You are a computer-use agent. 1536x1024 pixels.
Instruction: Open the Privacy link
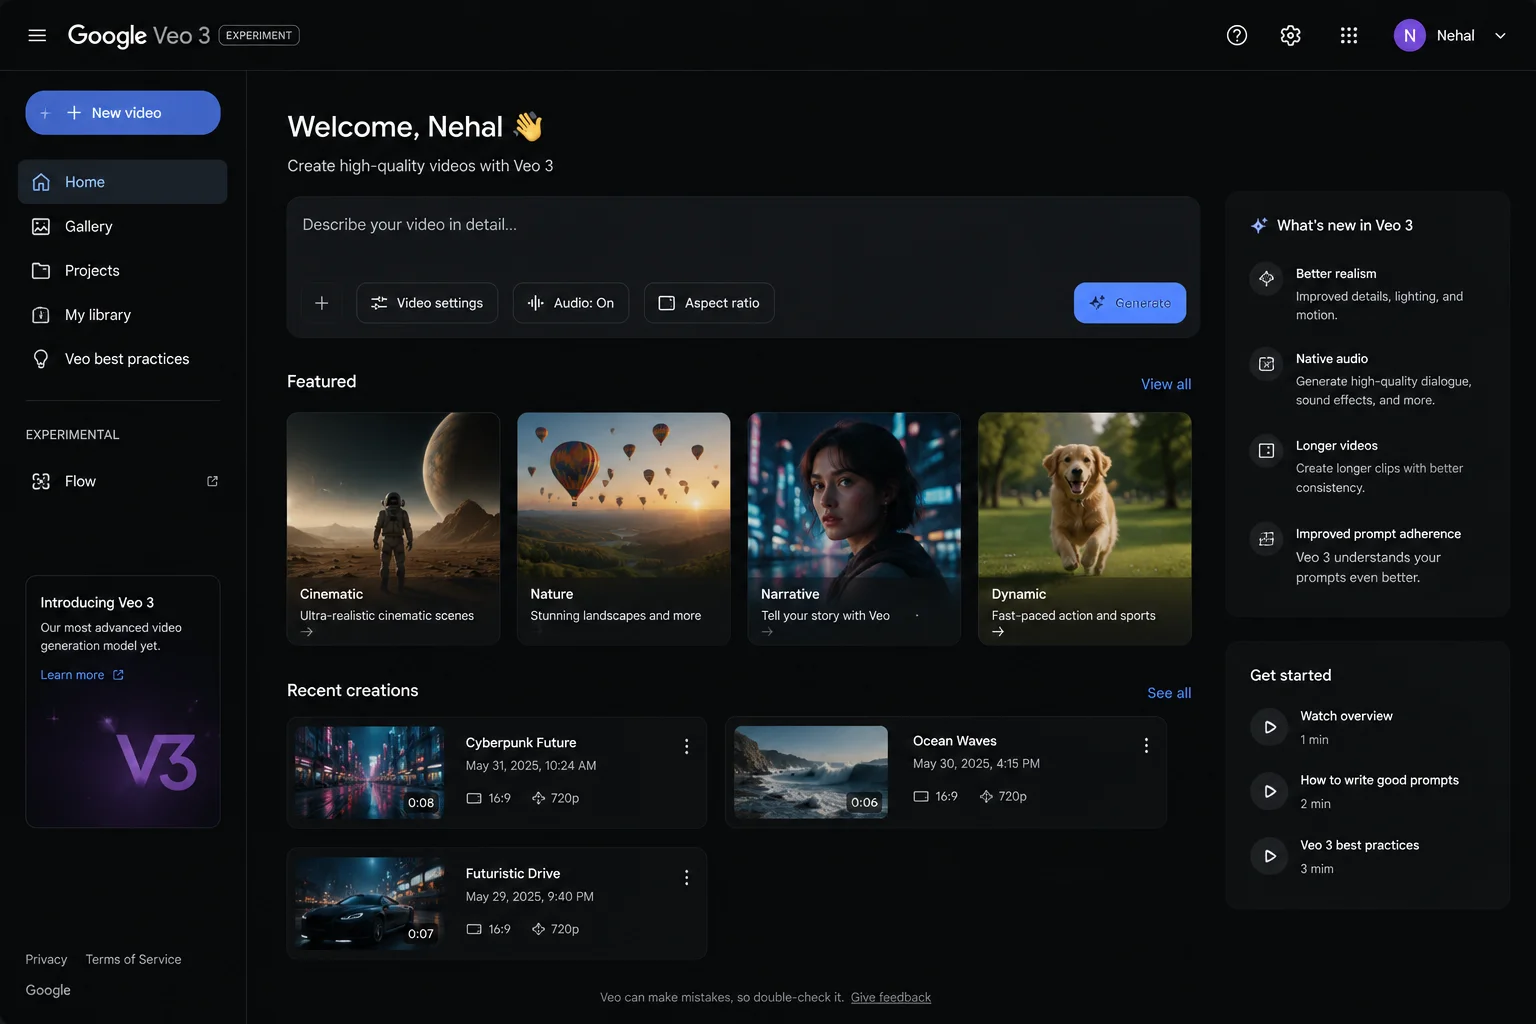46,959
